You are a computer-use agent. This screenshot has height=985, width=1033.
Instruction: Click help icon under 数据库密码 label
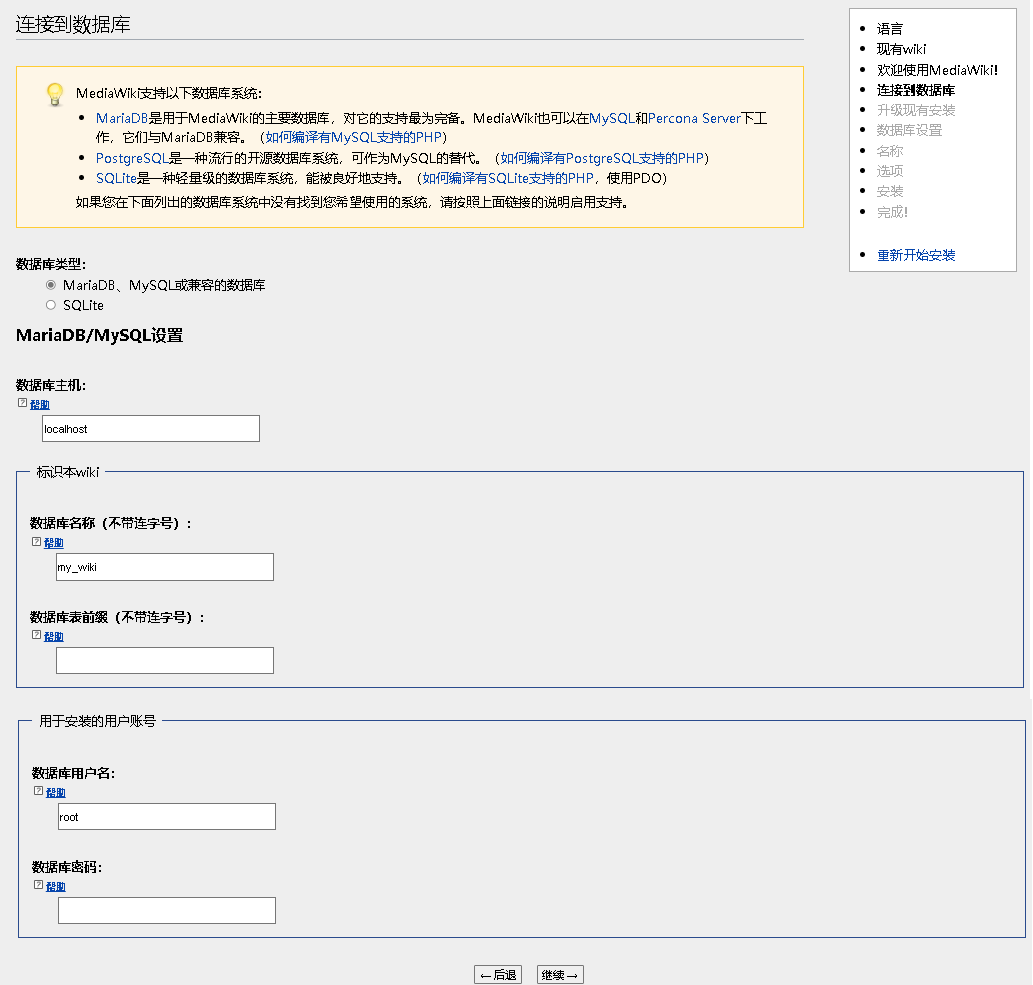coord(38,885)
